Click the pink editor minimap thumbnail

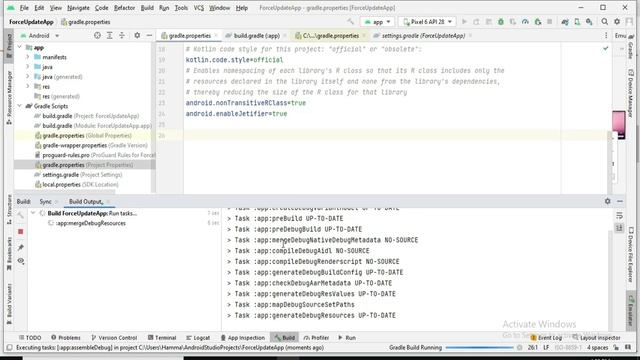(x=618, y=124)
